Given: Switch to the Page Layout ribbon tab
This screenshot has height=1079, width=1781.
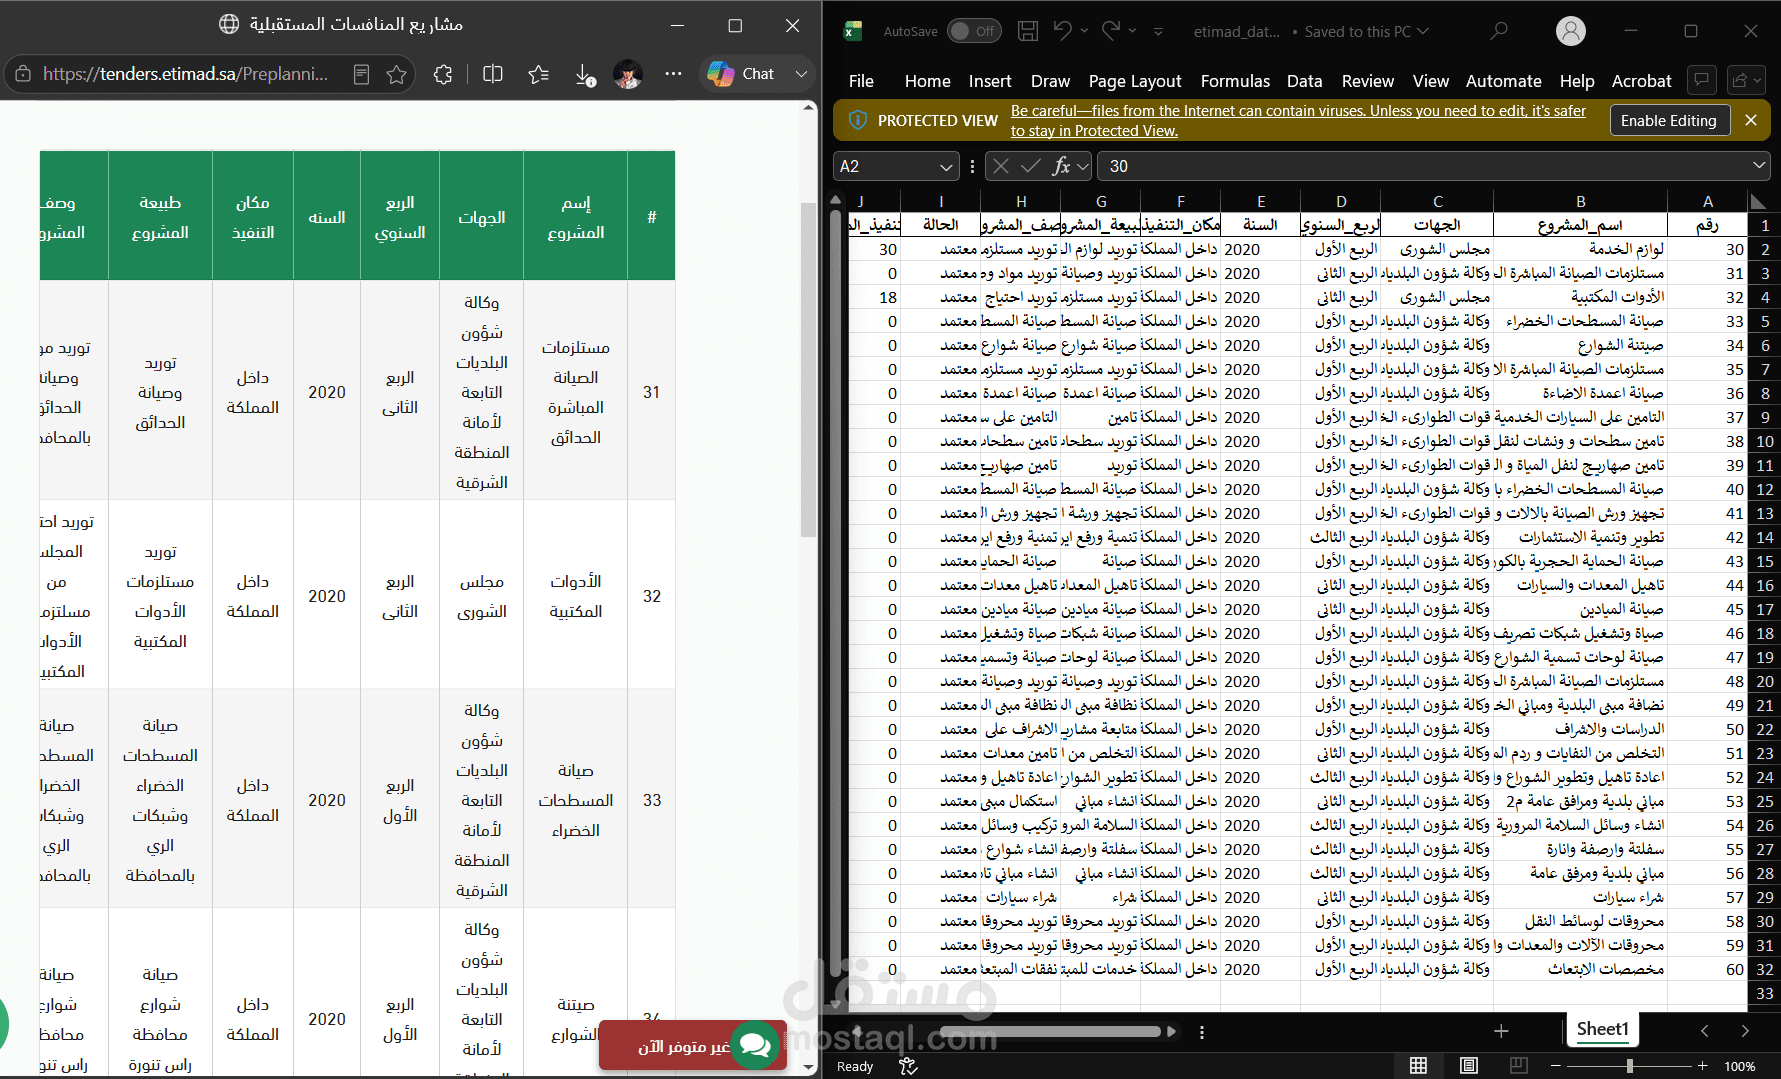Looking at the screenshot, I should click(1135, 81).
